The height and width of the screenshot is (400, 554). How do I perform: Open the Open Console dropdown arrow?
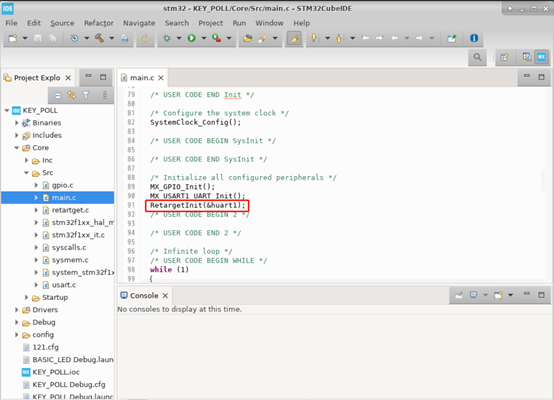click(510, 295)
